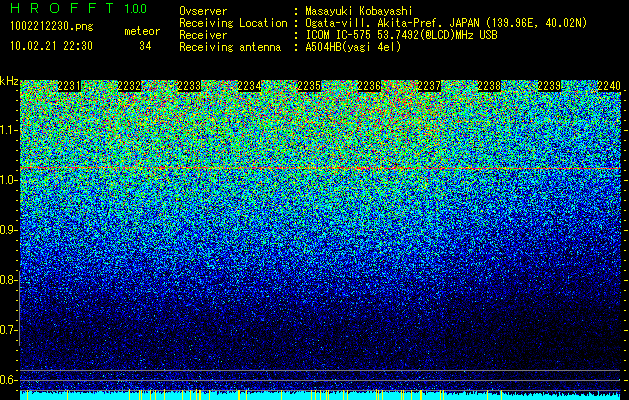629x400 pixels.
Task: Click the 2237 time marker label
Action: (x=429, y=86)
